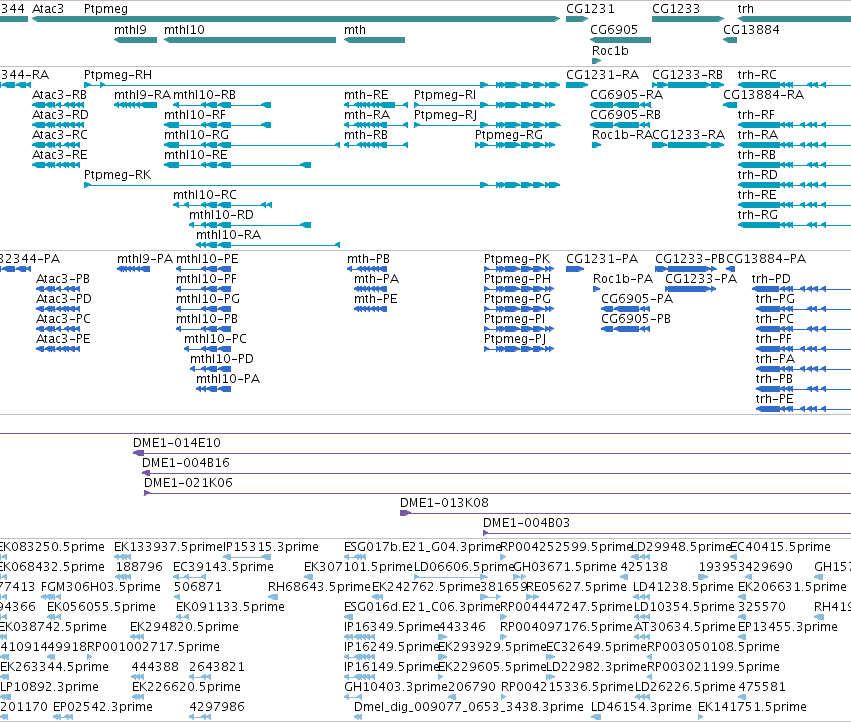Click the DME1-021K06 clone

pos(497,493)
